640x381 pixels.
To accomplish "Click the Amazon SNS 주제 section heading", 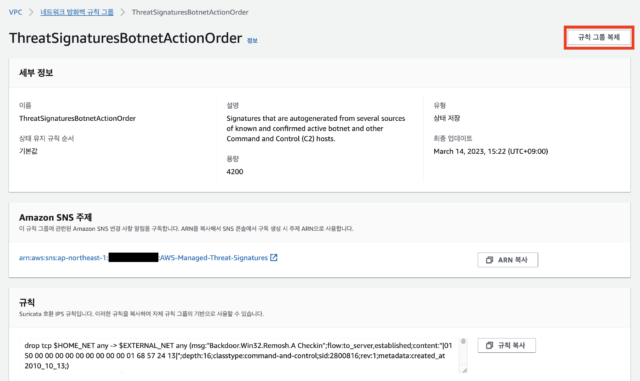I will [x=56, y=217].
